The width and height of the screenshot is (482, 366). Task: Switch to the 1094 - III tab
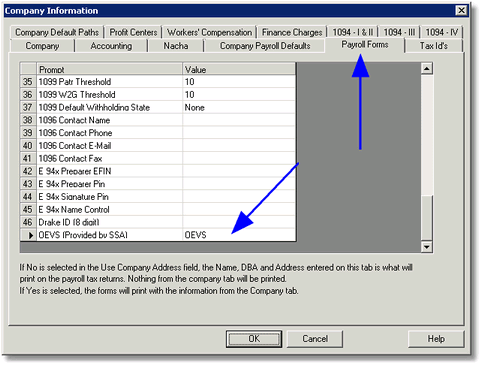399,32
